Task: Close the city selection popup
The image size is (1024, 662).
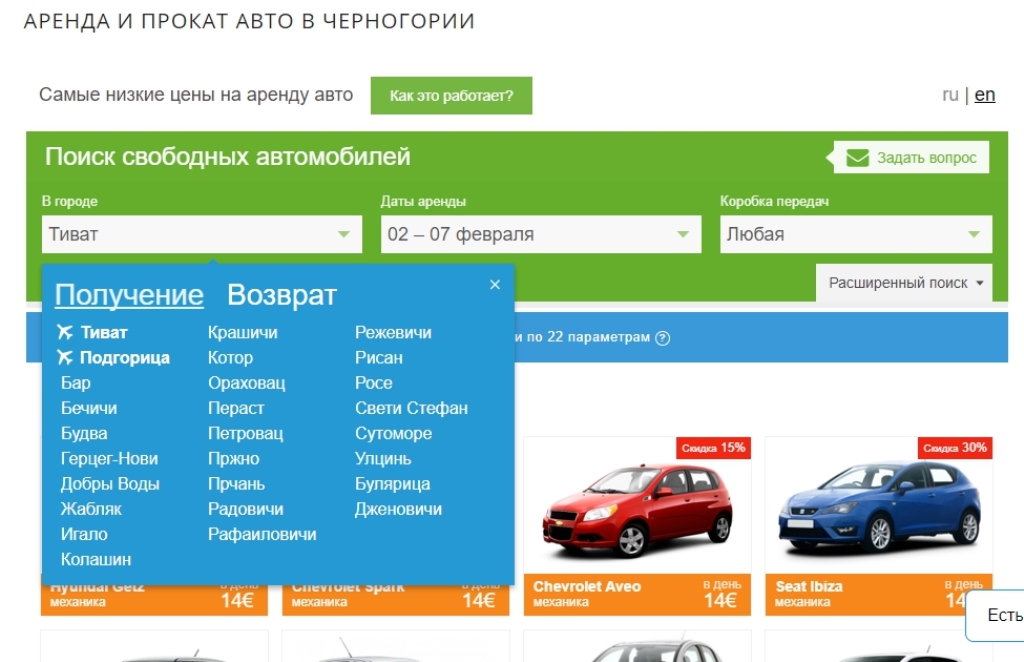Action: pos(494,285)
